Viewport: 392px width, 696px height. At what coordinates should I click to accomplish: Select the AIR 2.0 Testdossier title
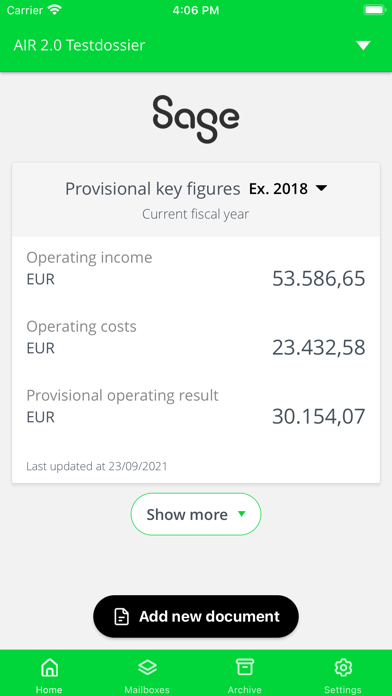79,45
